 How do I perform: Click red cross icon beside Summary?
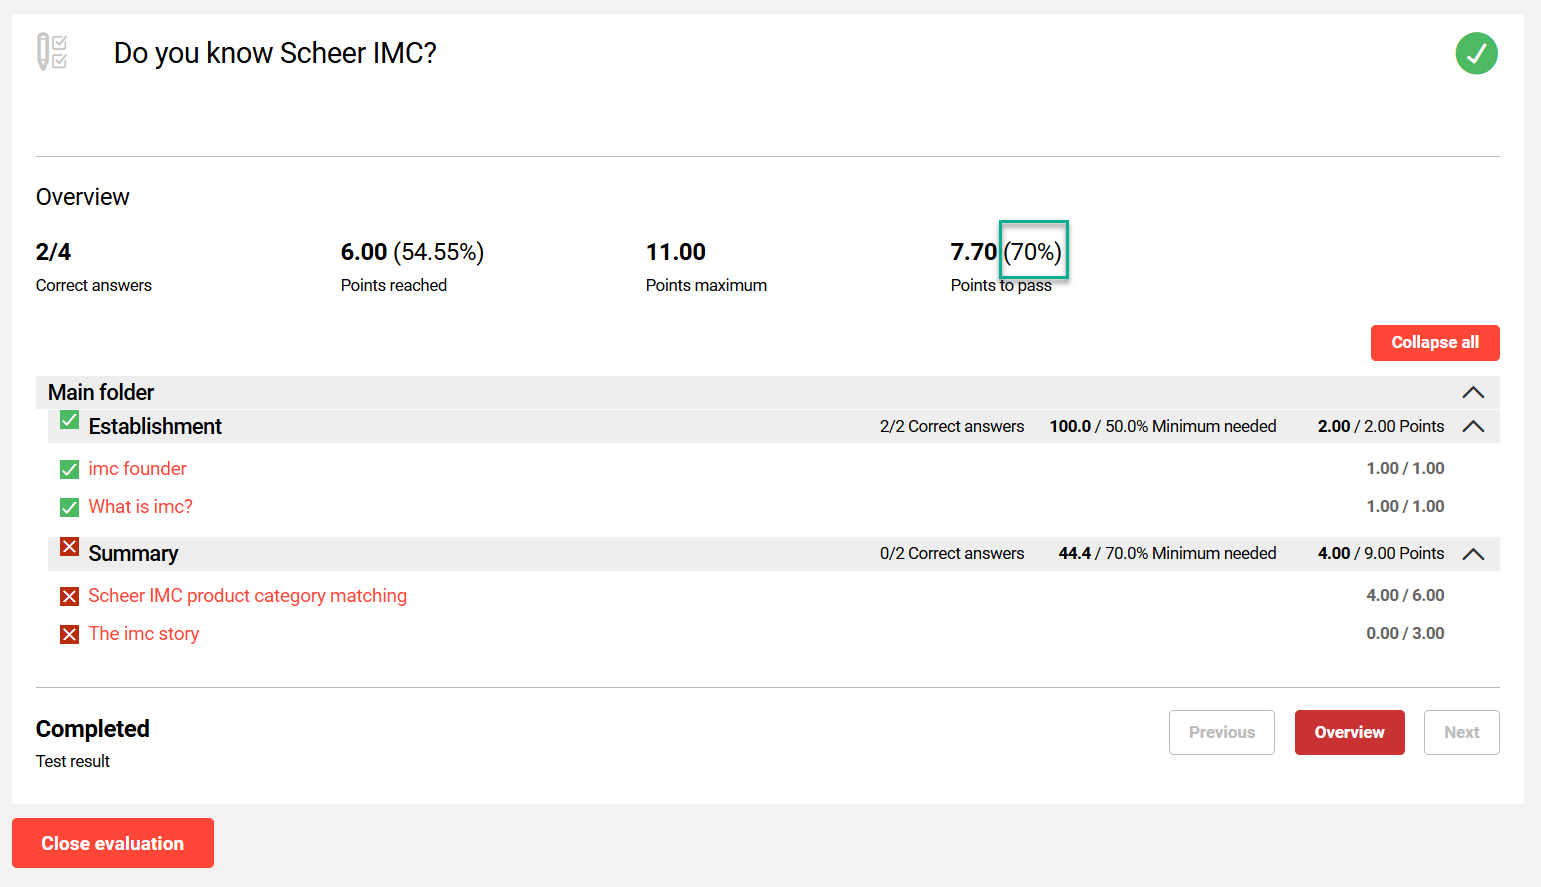coord(69,546)
